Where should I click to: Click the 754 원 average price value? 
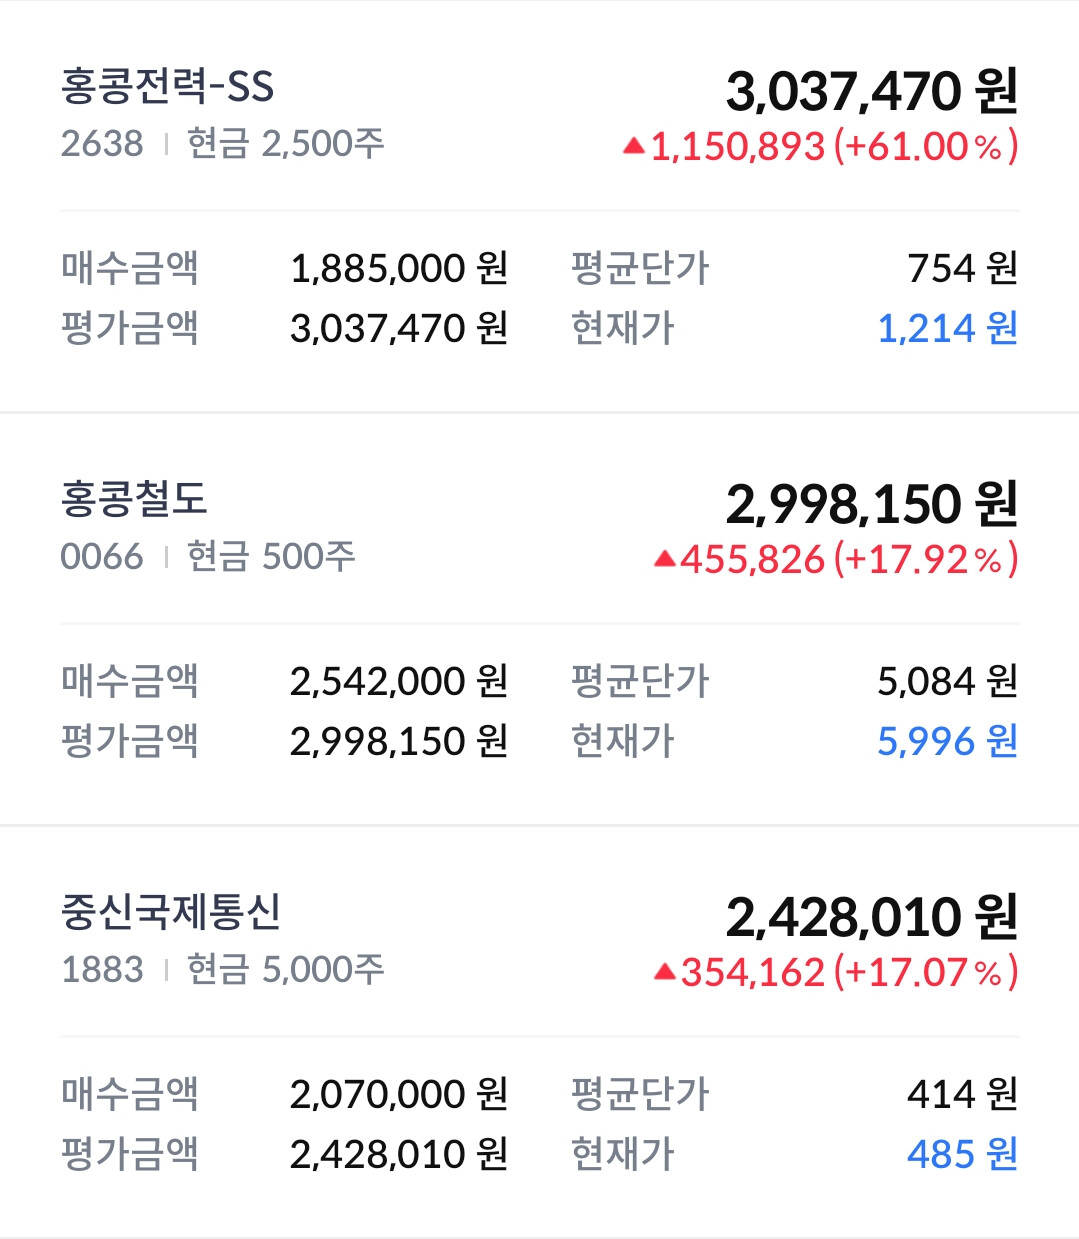click(x=963, y=268)
